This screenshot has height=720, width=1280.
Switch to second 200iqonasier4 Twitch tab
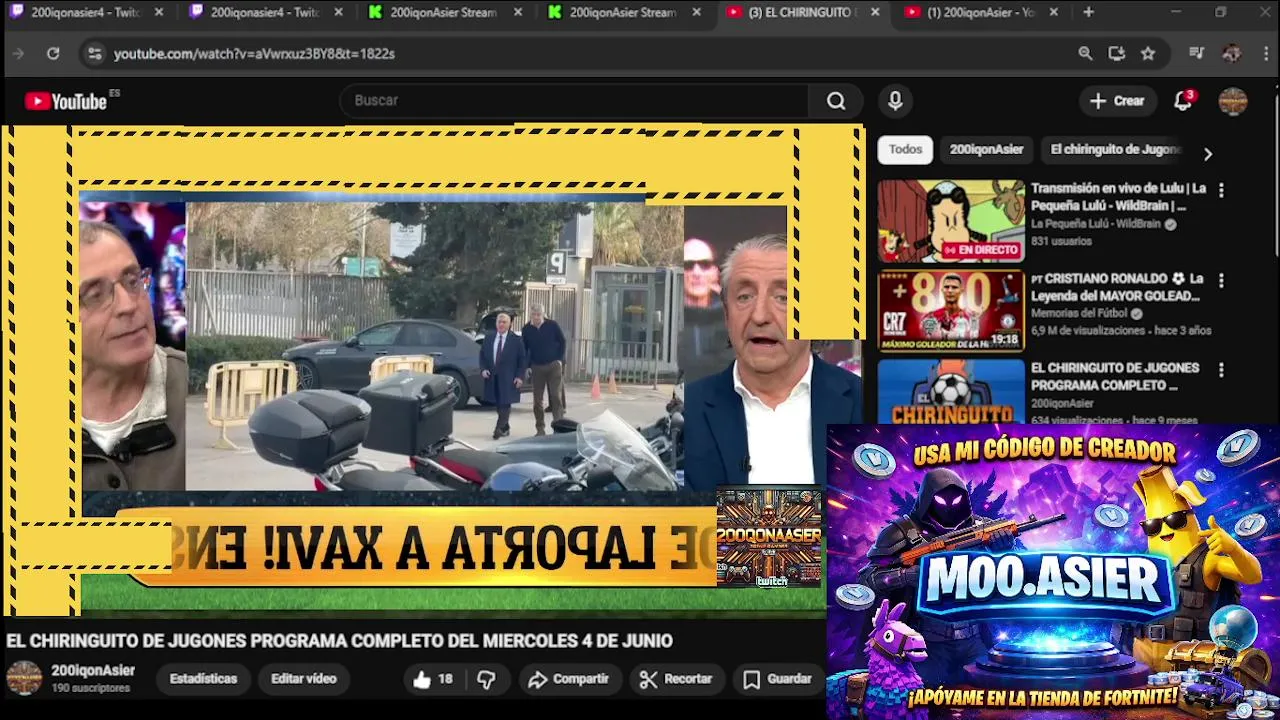point(267,12)
